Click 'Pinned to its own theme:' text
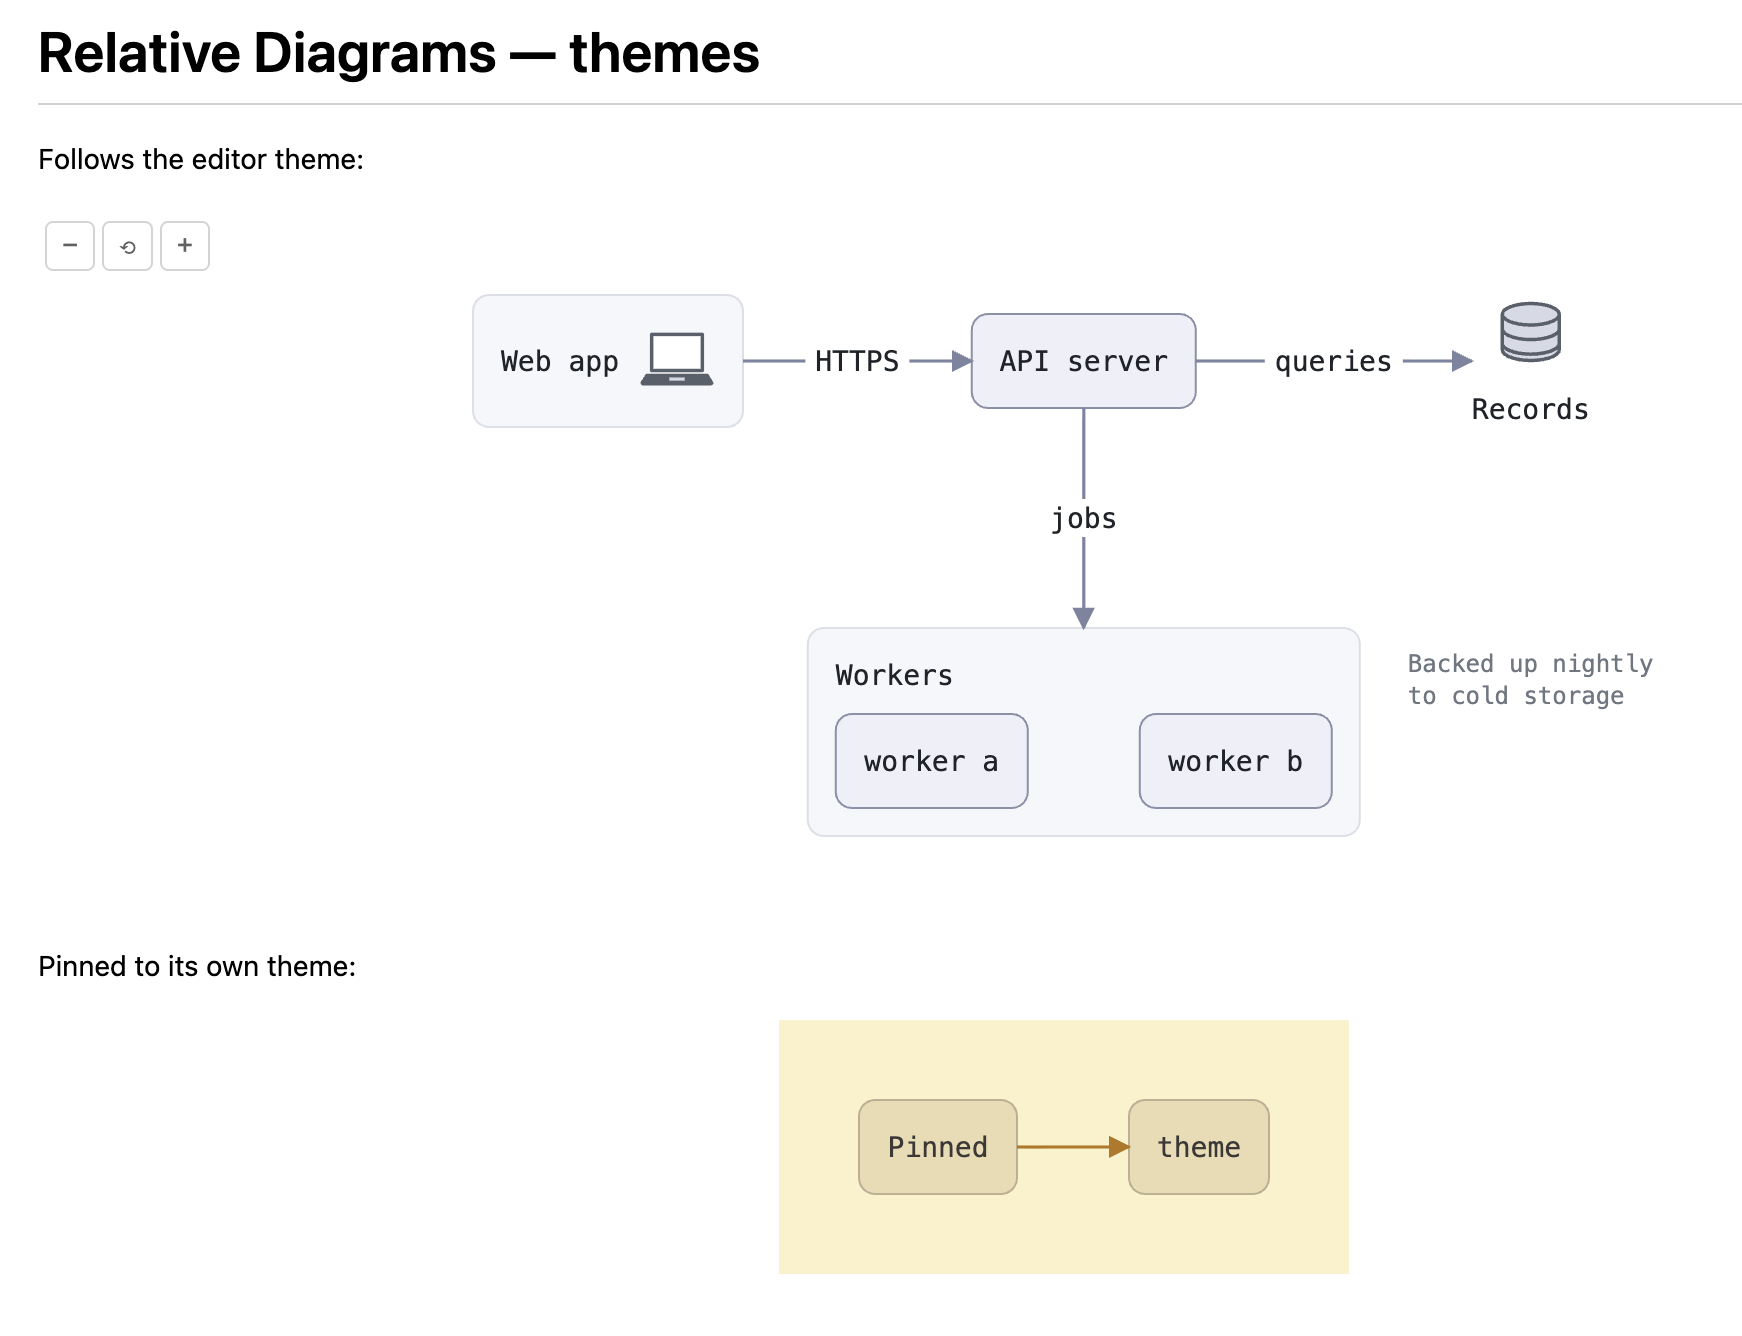 (x=197, y=966)
